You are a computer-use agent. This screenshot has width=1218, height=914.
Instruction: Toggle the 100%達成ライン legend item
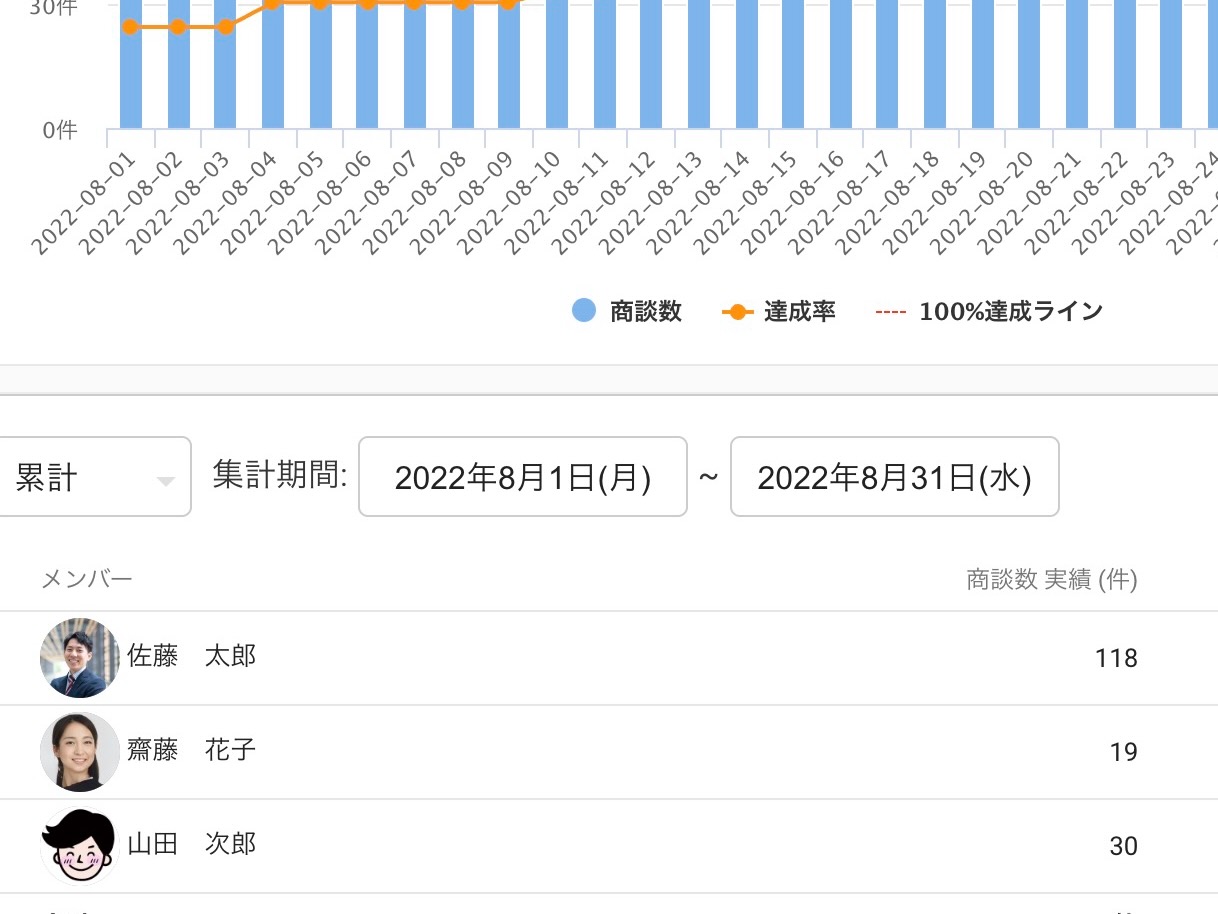pos(989,311)
